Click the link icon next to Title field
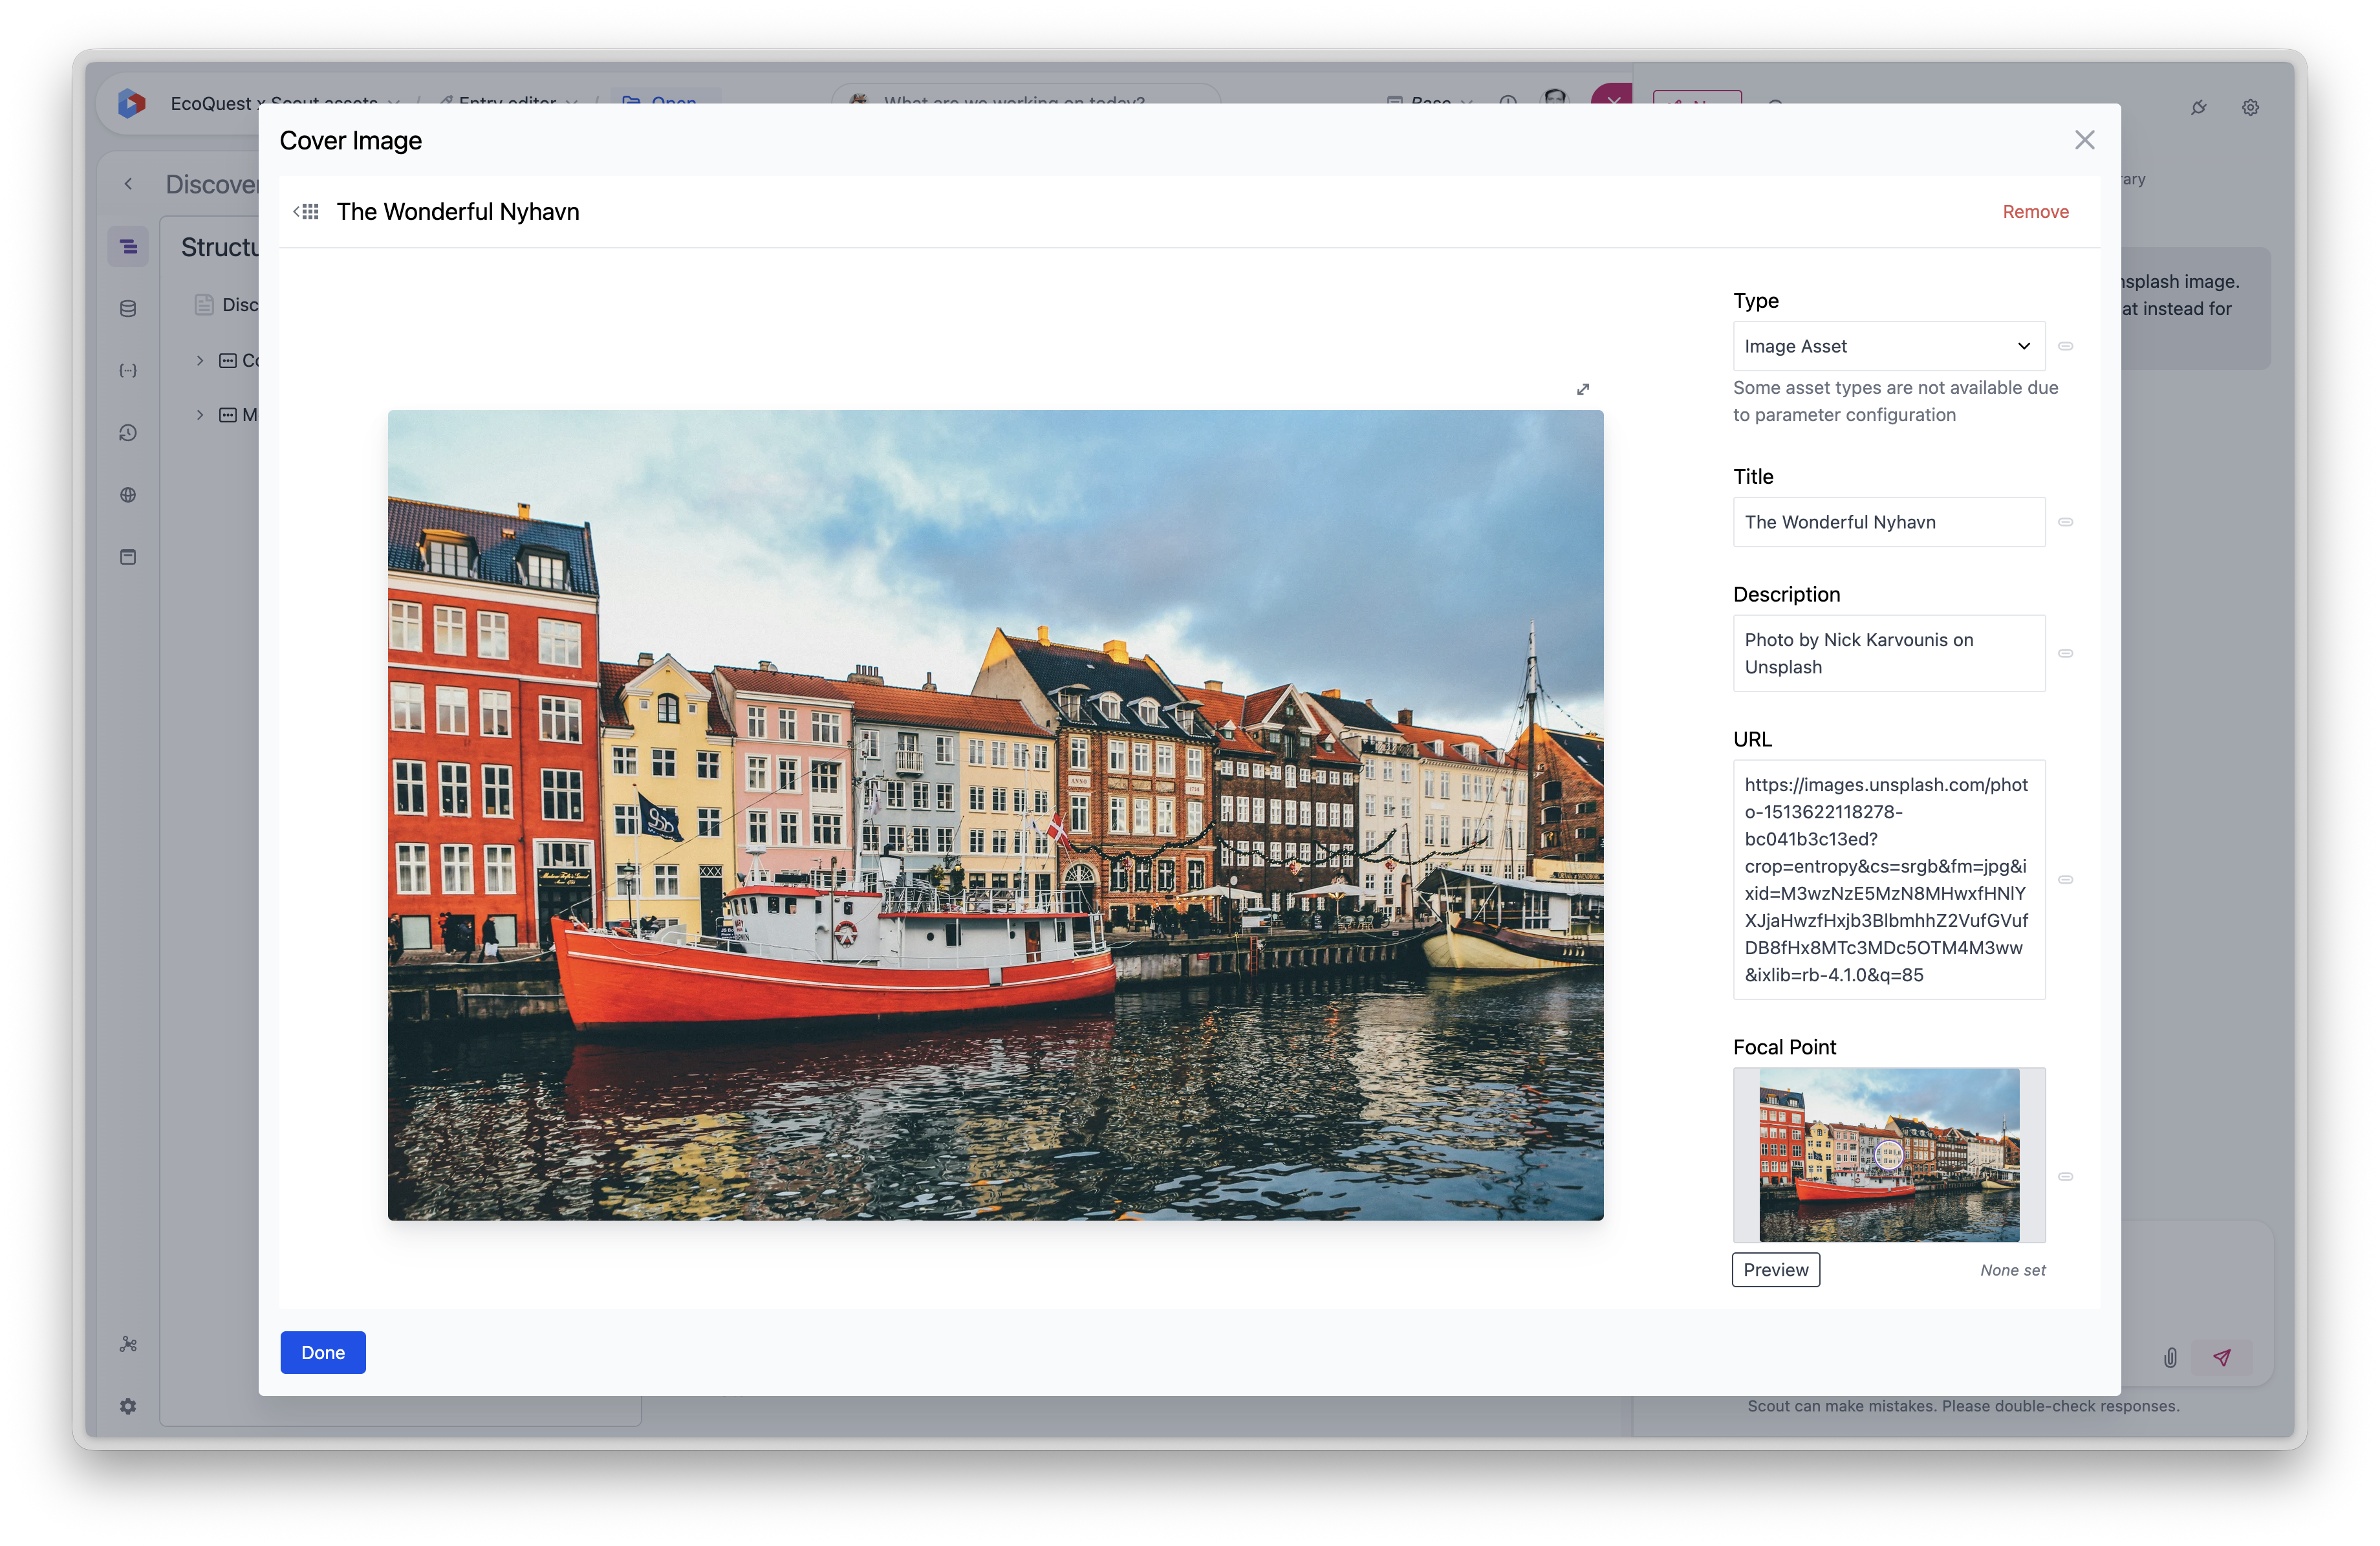 coord(2065,522)
